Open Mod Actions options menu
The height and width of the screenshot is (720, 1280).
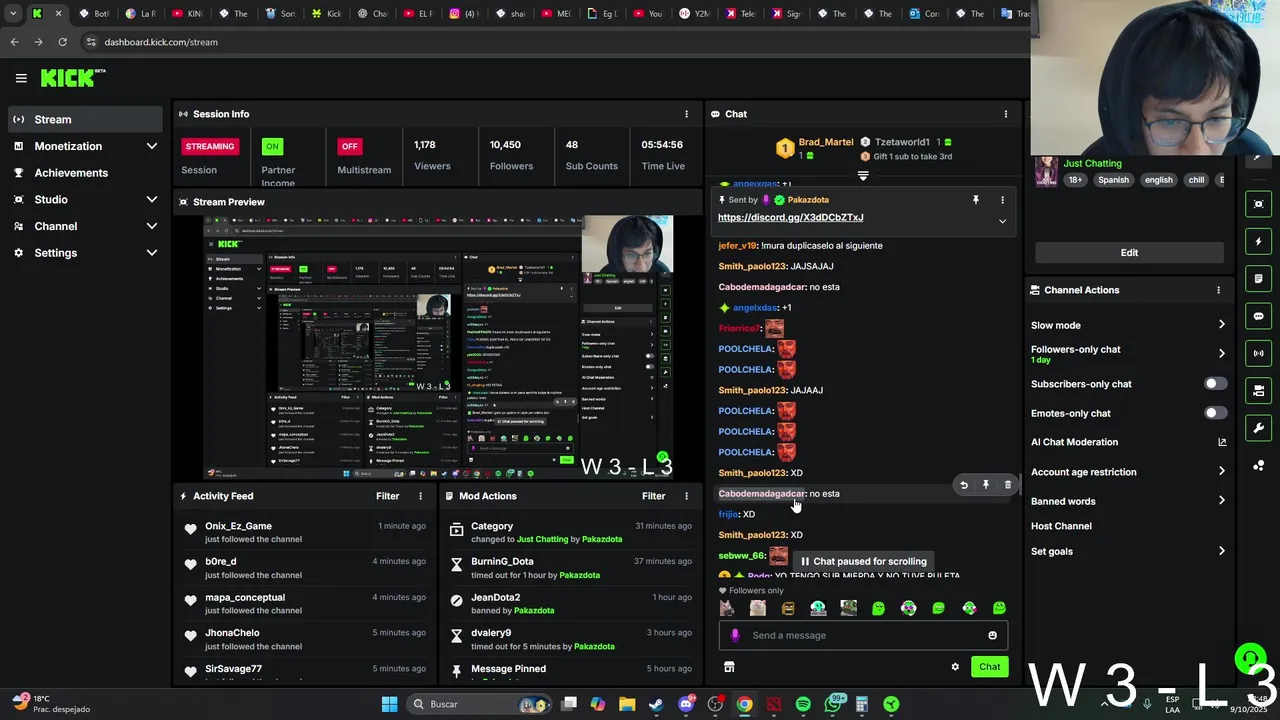coord(686,496)
